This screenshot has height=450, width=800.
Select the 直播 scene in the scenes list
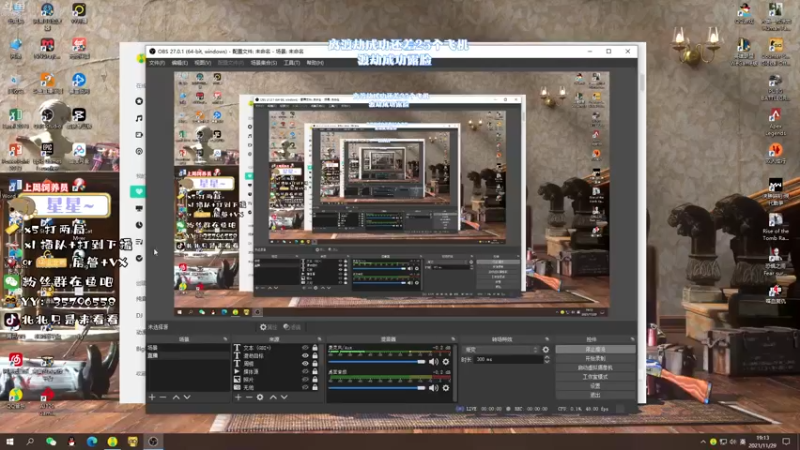click(x=188, y=355)
